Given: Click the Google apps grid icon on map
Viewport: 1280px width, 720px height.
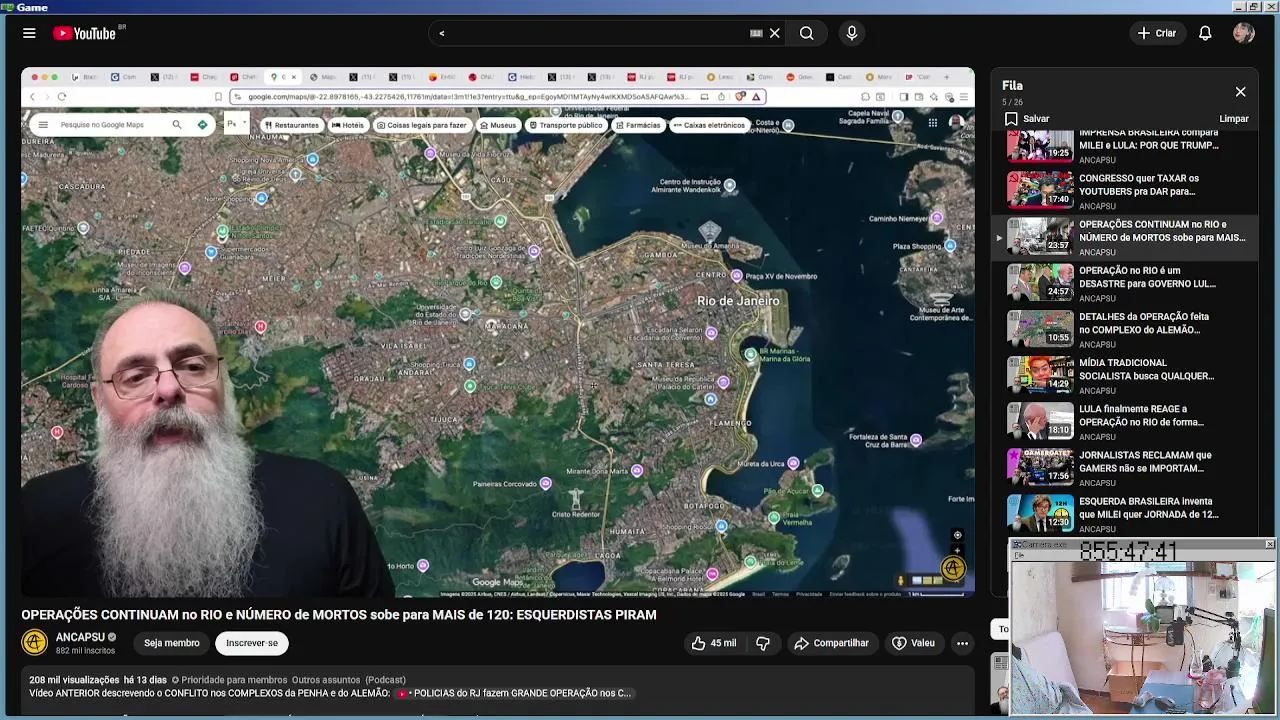Looking at the screenshot, I should coord(932,123).
